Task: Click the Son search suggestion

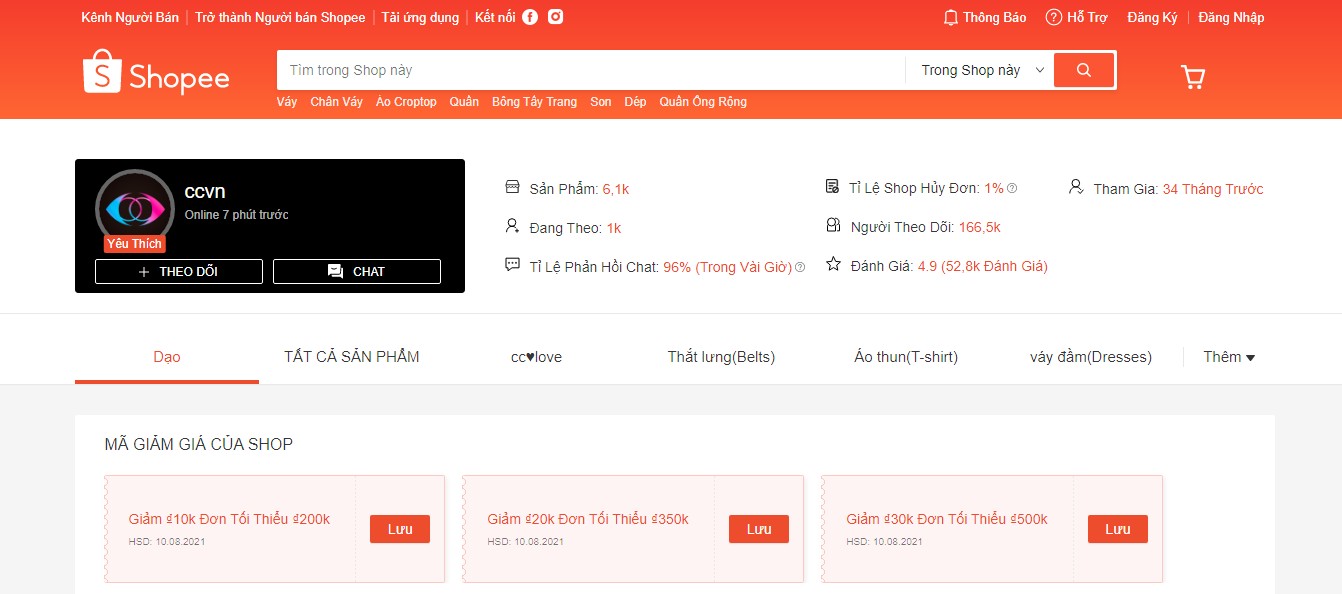Action: click(x=601, y=102)
